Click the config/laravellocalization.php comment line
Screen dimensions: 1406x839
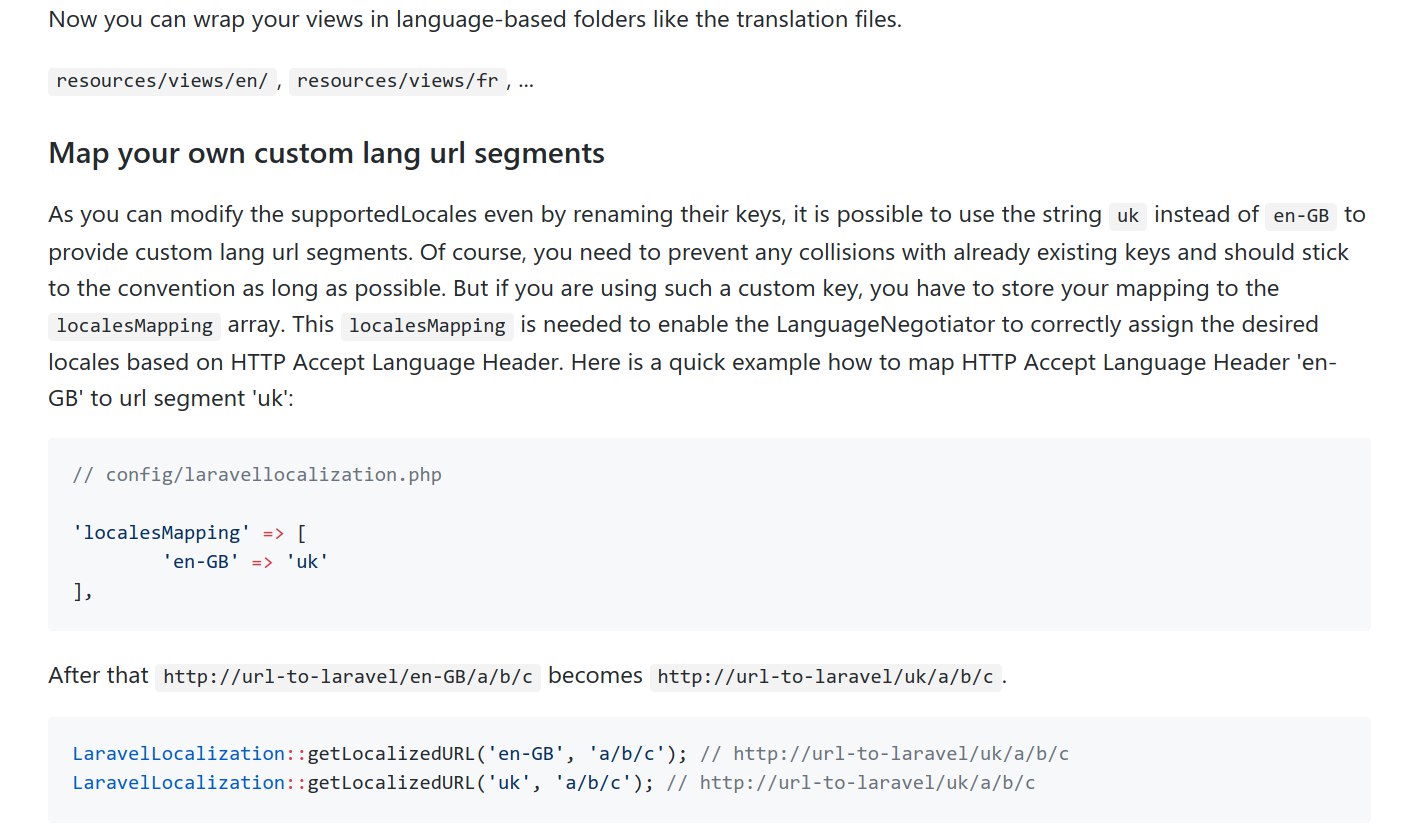pyautogui.click(x=257, y=474)
